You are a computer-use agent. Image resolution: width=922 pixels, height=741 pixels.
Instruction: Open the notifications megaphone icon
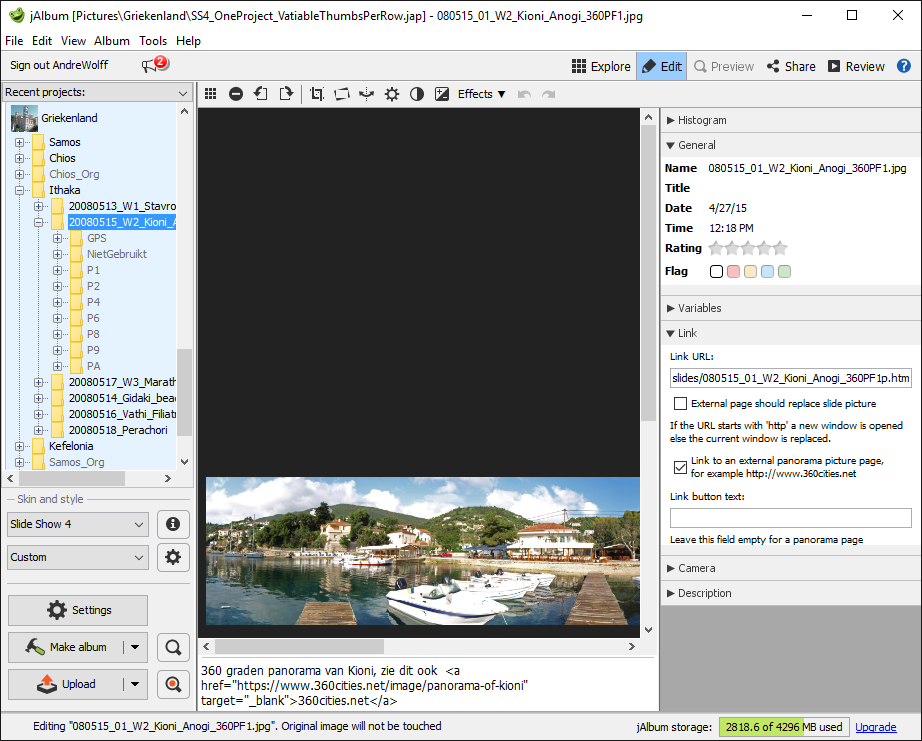click(154, 64)
